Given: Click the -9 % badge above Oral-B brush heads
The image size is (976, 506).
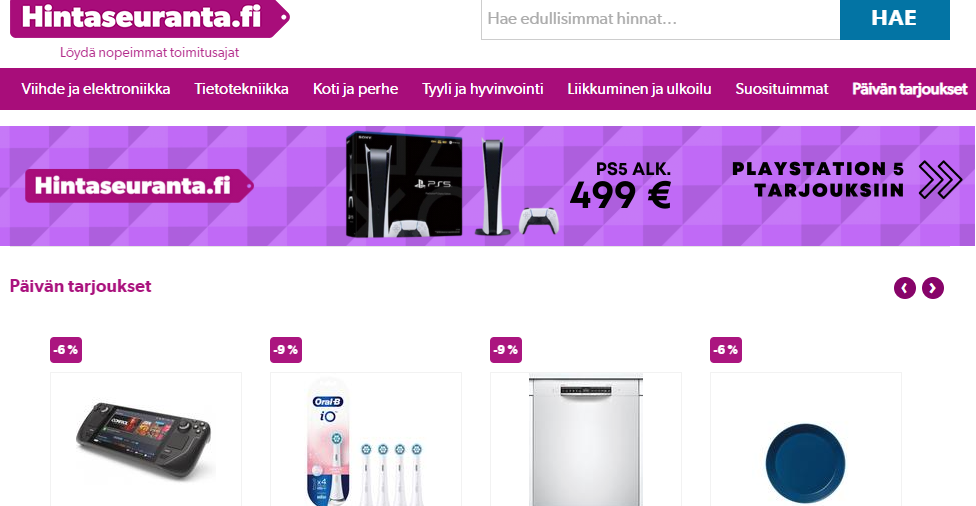Looking at the screenshot, I should click(286, 350).
